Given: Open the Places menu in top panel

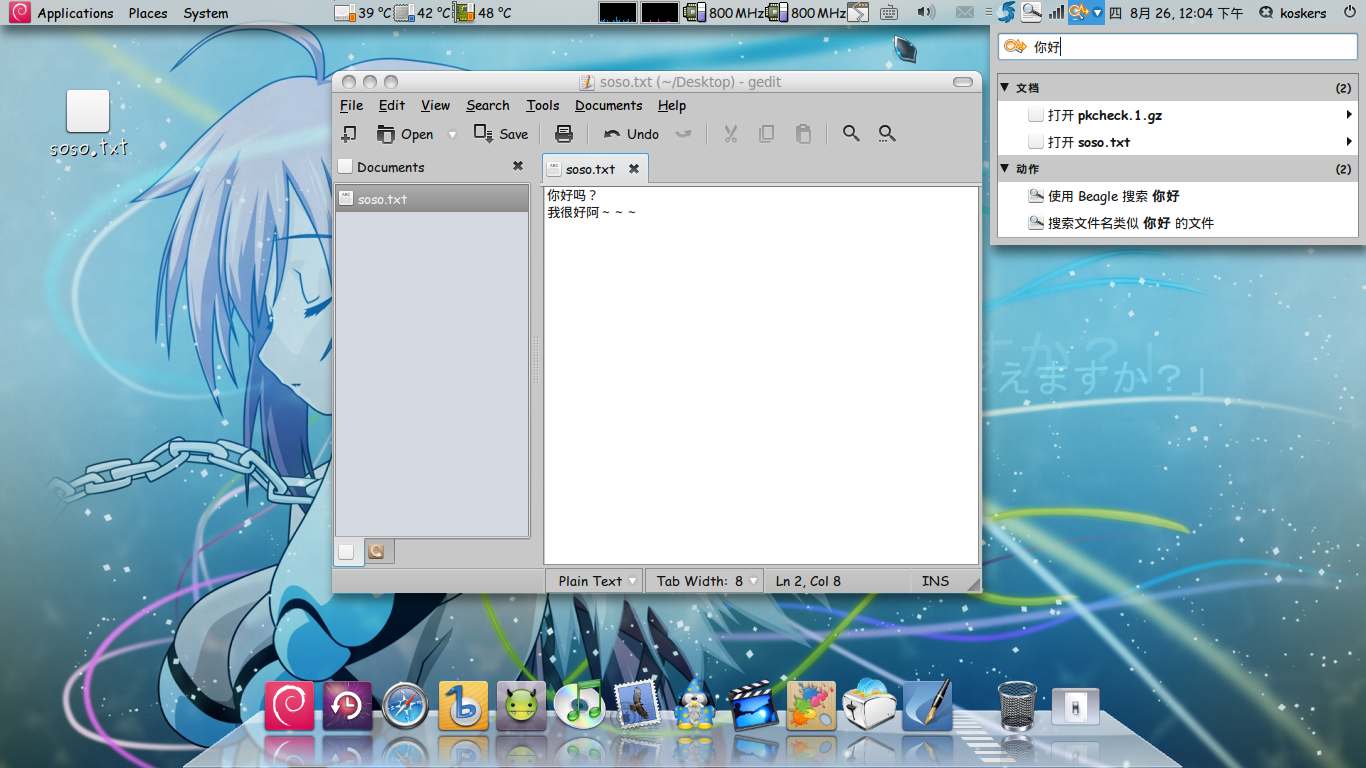Looking at the screenshot, I should point(148,13).
